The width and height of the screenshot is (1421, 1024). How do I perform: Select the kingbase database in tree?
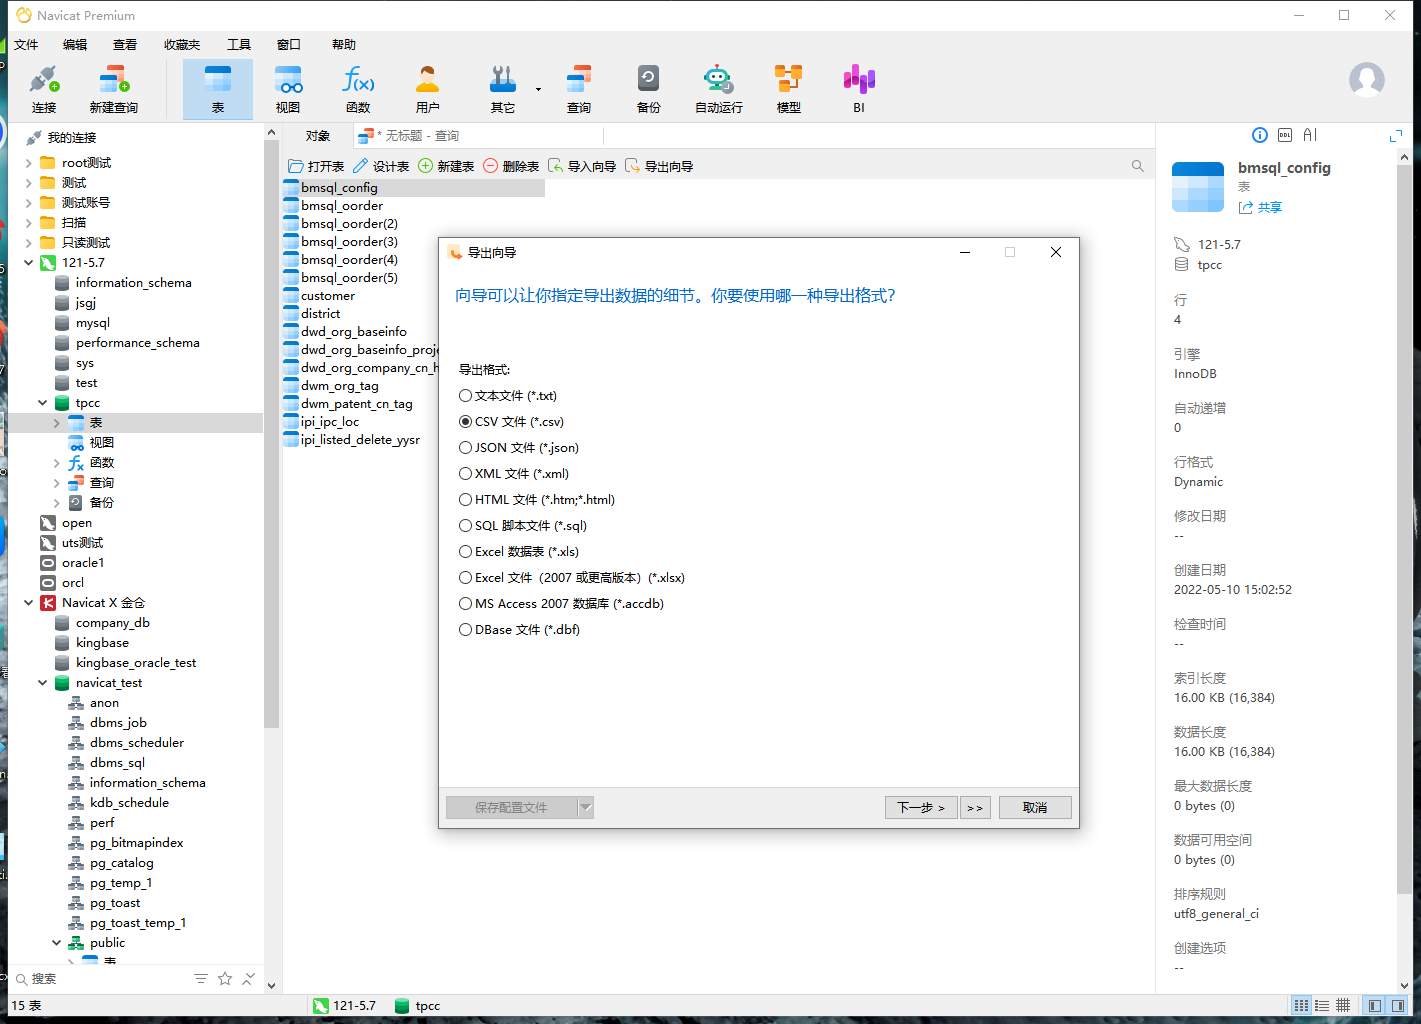point(102,643)
